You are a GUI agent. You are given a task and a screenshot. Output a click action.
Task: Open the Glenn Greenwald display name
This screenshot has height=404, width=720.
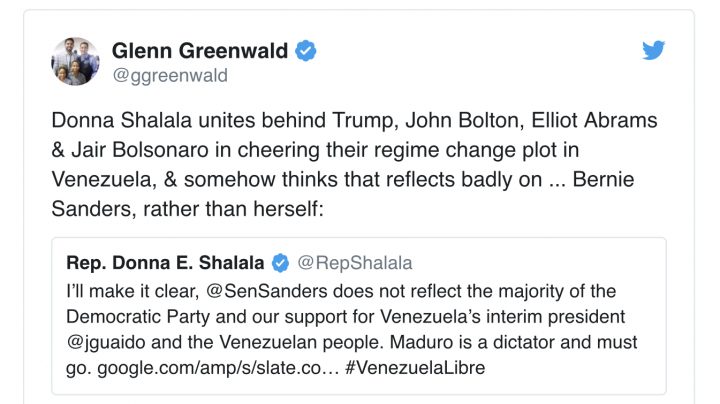200,51
